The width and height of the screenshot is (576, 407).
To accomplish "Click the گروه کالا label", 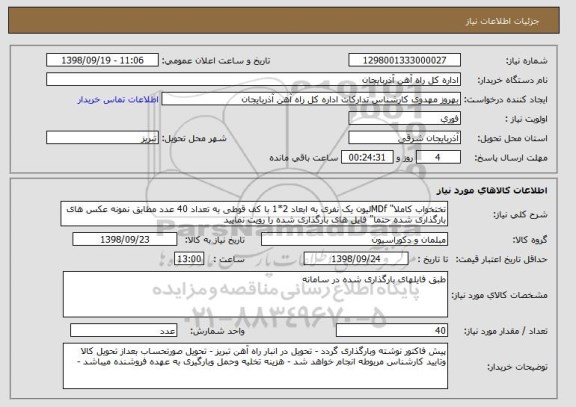I will click(530, 240).
